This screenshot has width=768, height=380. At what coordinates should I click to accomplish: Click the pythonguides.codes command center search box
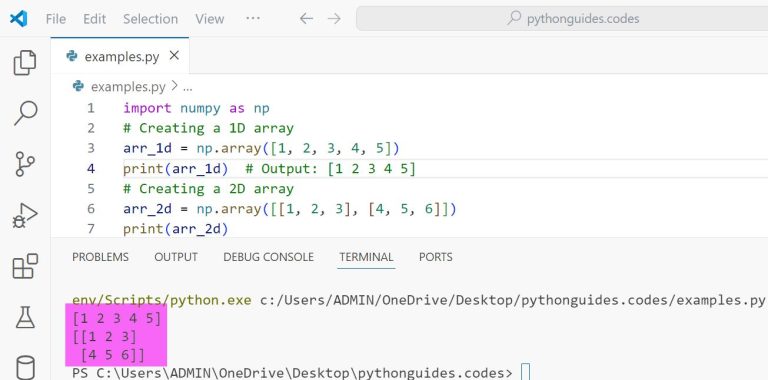(562, 19)
